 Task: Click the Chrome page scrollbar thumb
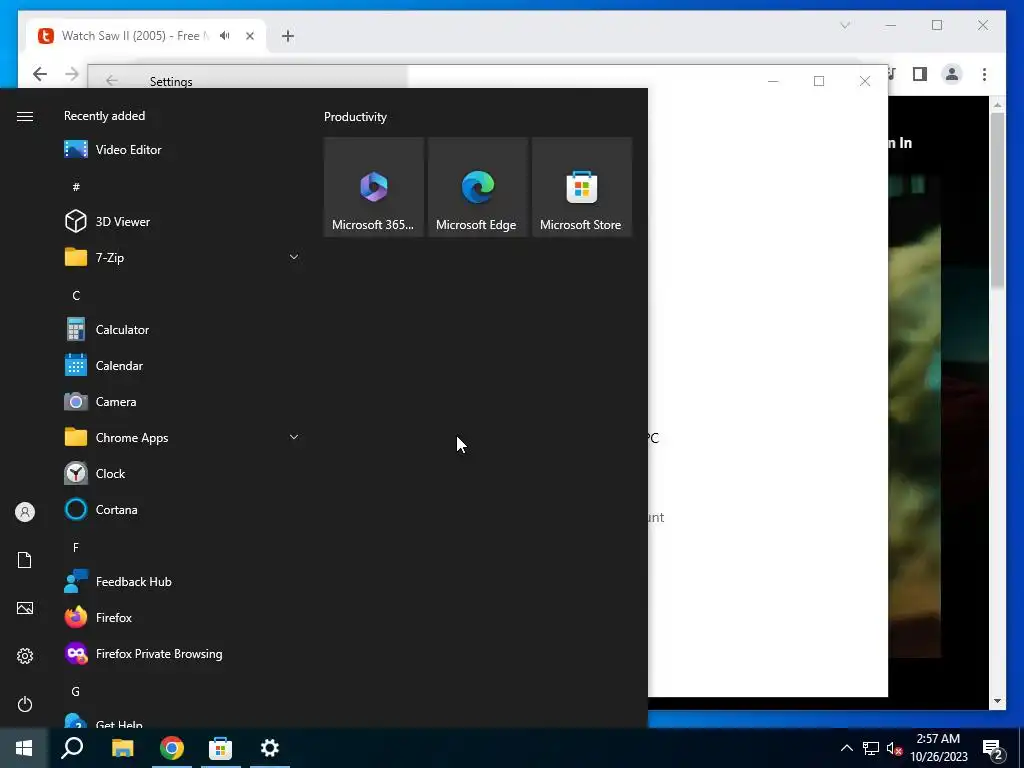pos(997,200)
